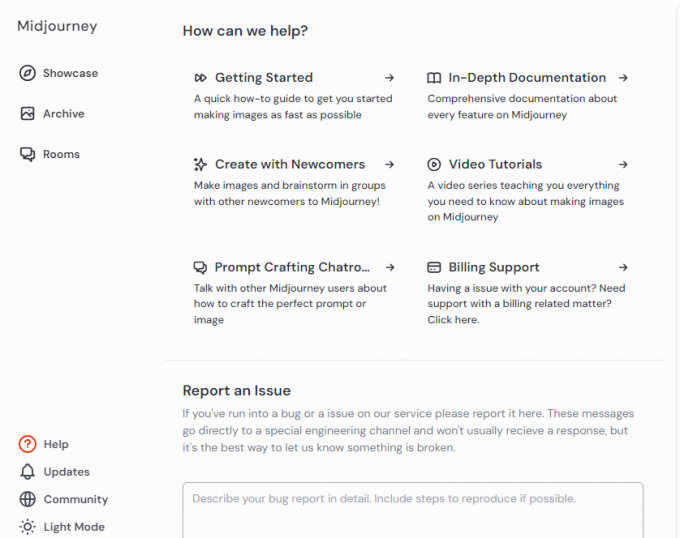Open the Billing Support link
680x538 pixels.
494,267
